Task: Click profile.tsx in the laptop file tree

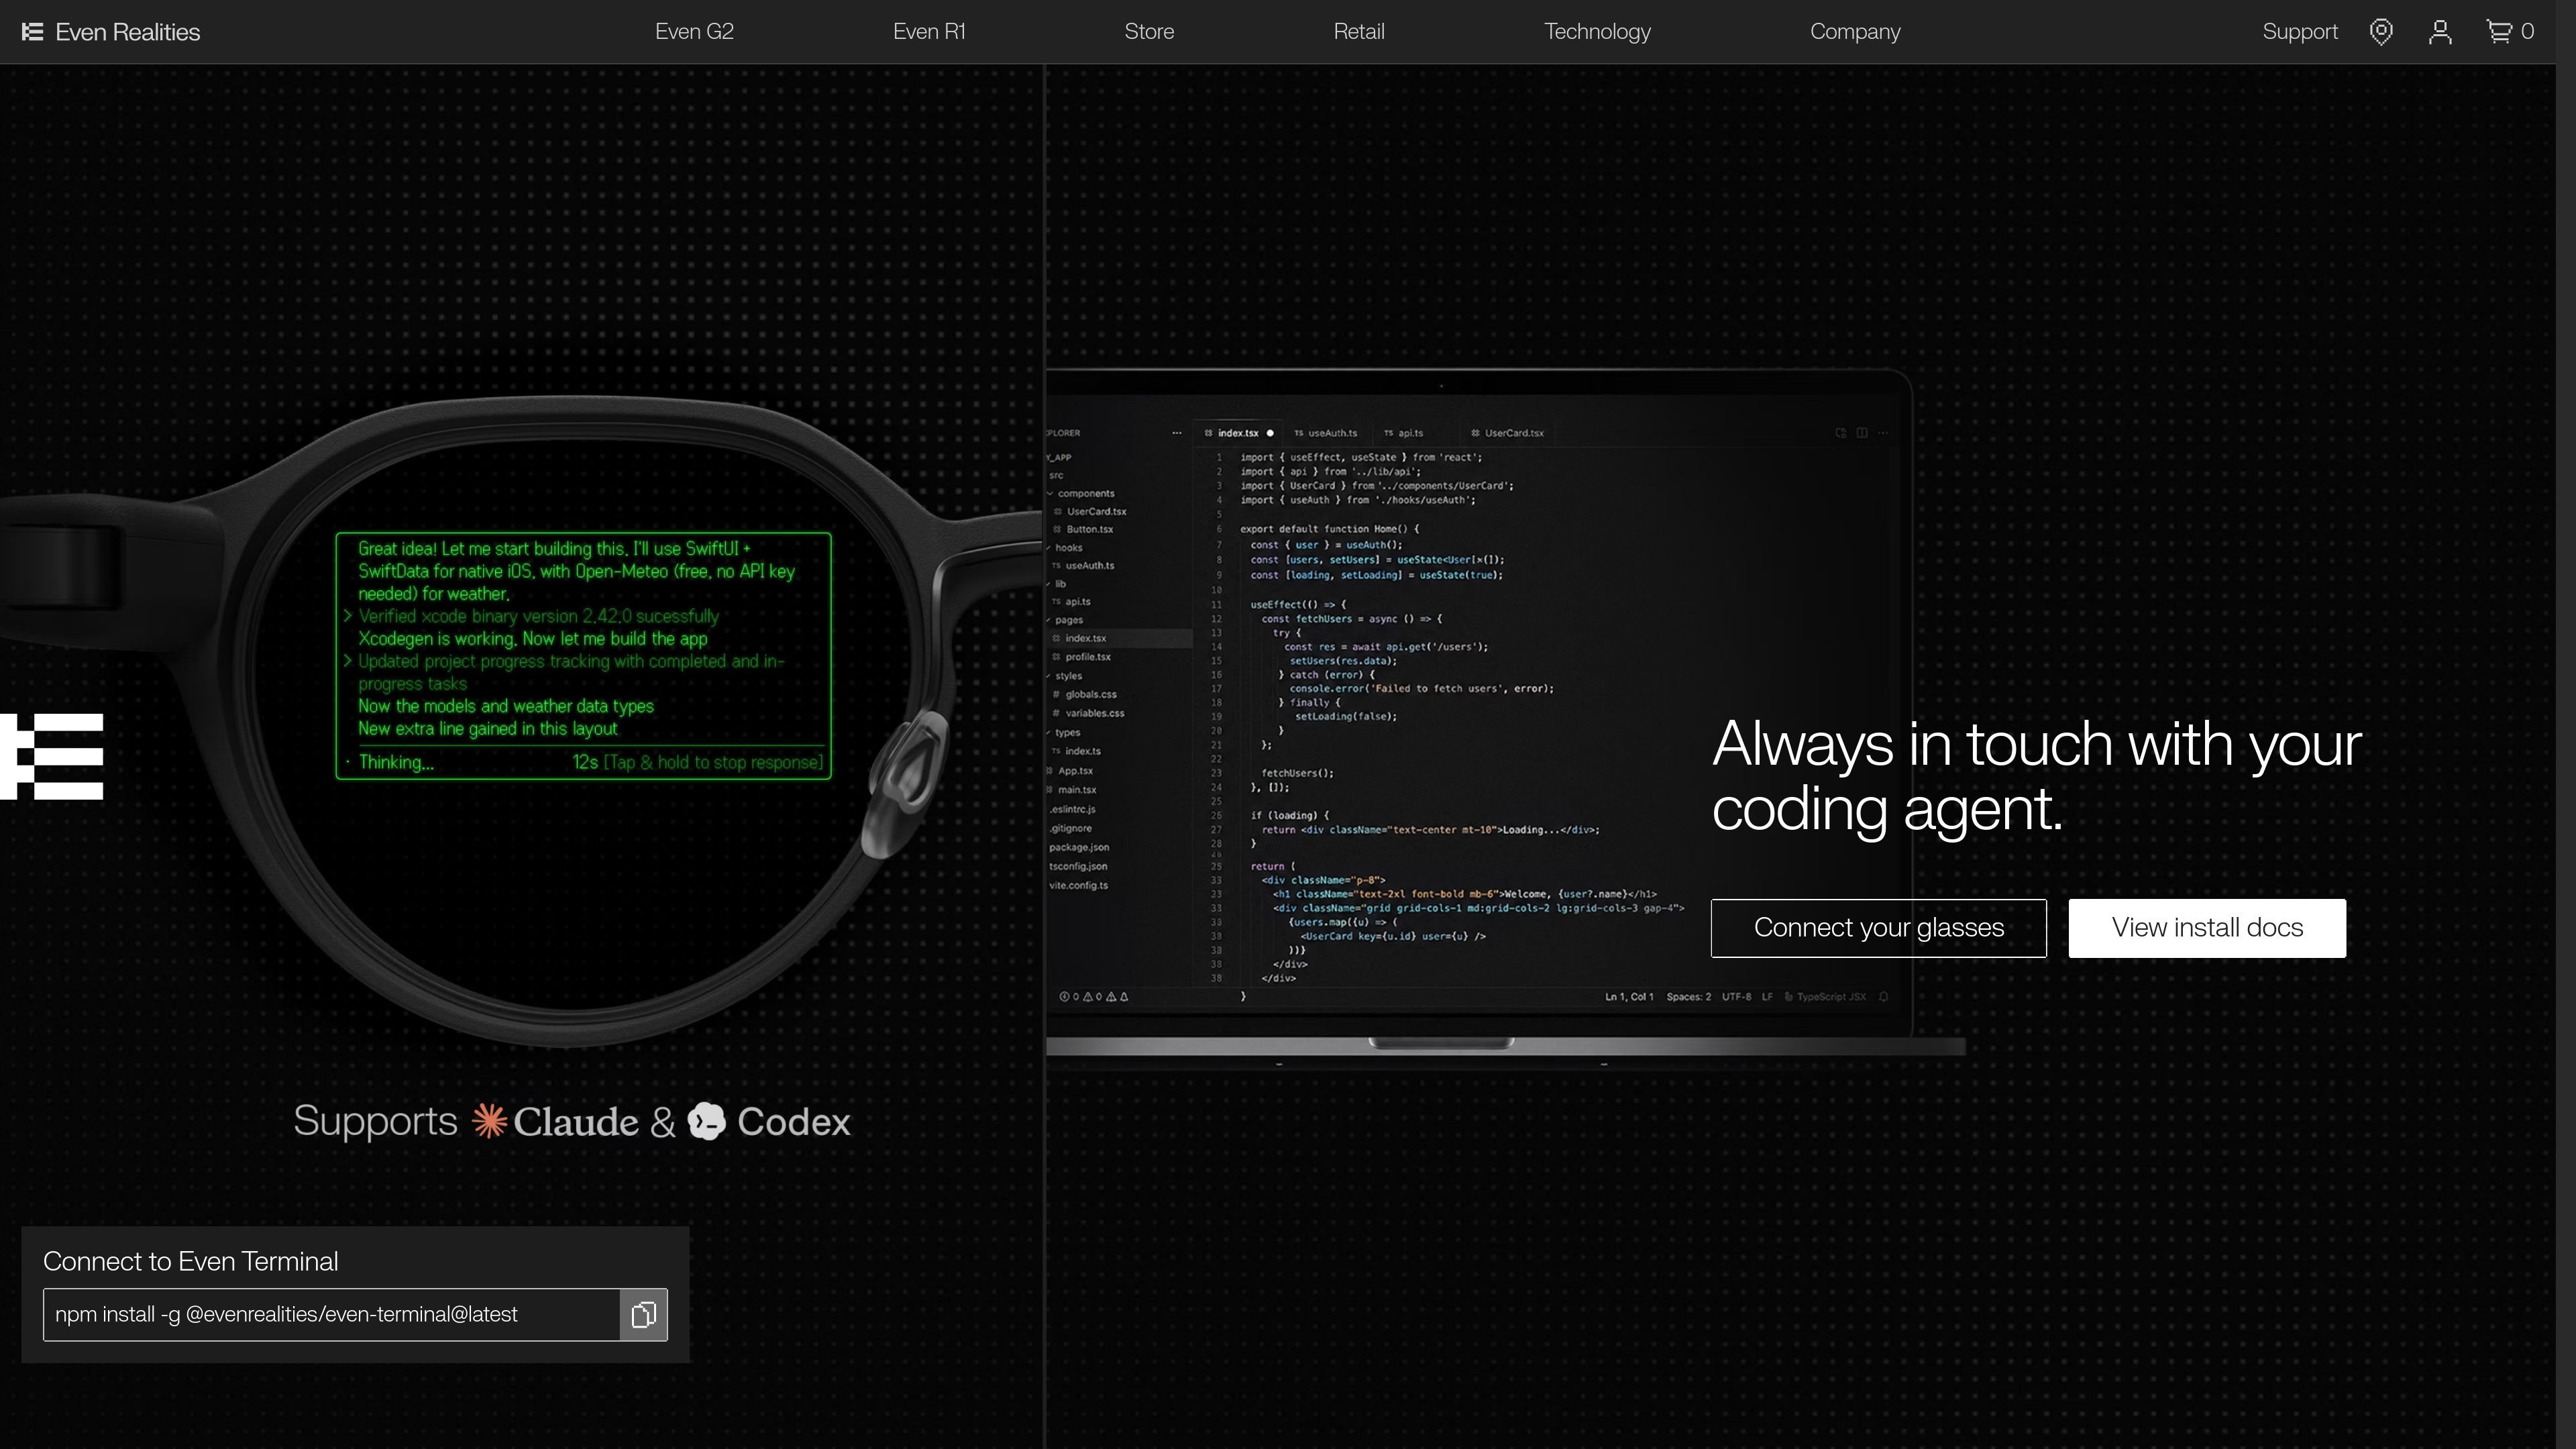Action: 1082,657
